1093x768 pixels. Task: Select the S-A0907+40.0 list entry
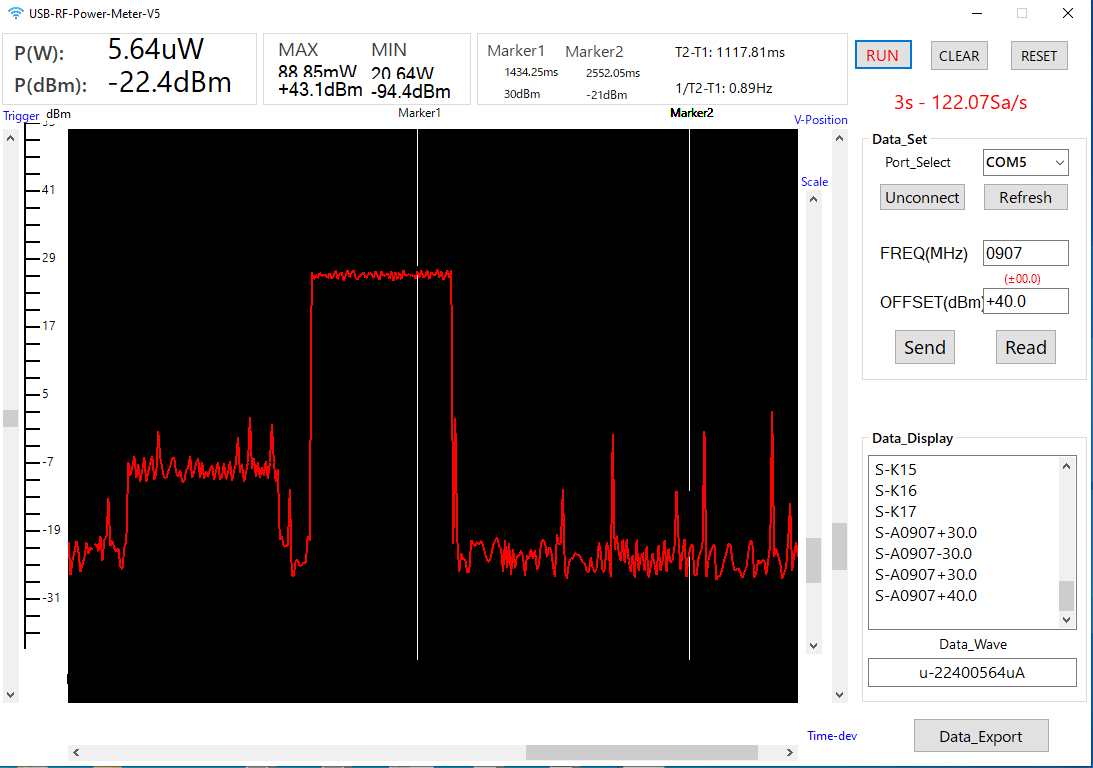pyautogui.click(x=926, y=596)
